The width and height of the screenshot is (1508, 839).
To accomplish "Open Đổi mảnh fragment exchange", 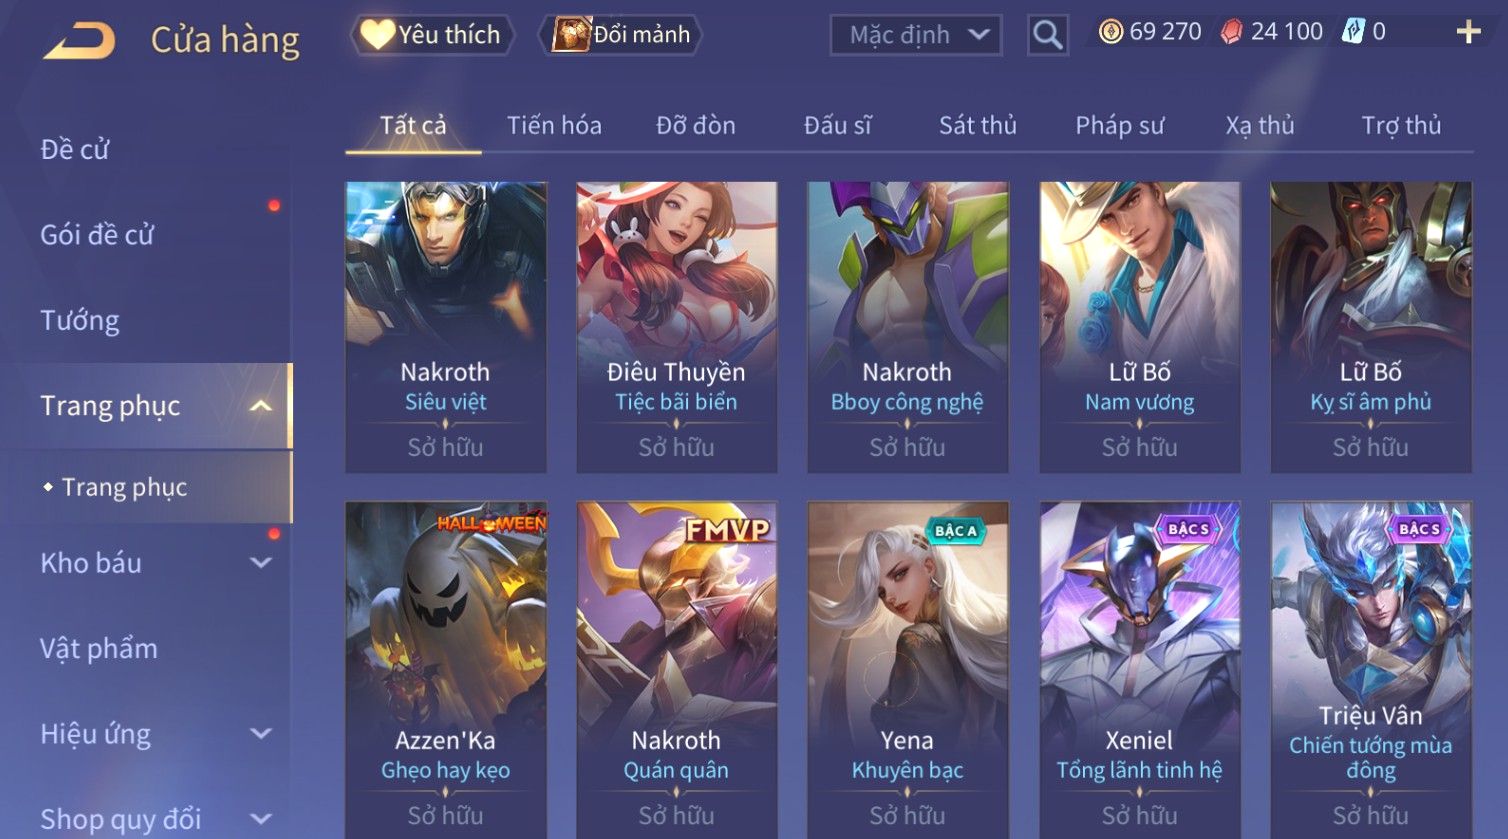I will click(x=620, y=35).
